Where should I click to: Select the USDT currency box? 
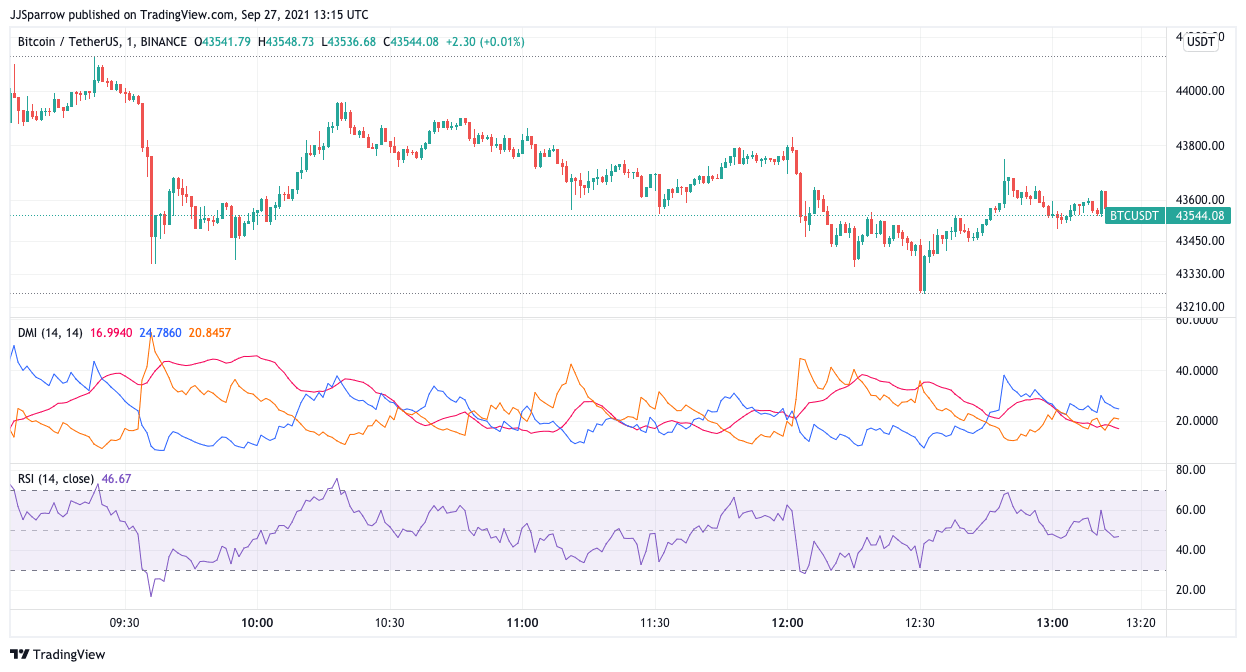(1201, 41)
